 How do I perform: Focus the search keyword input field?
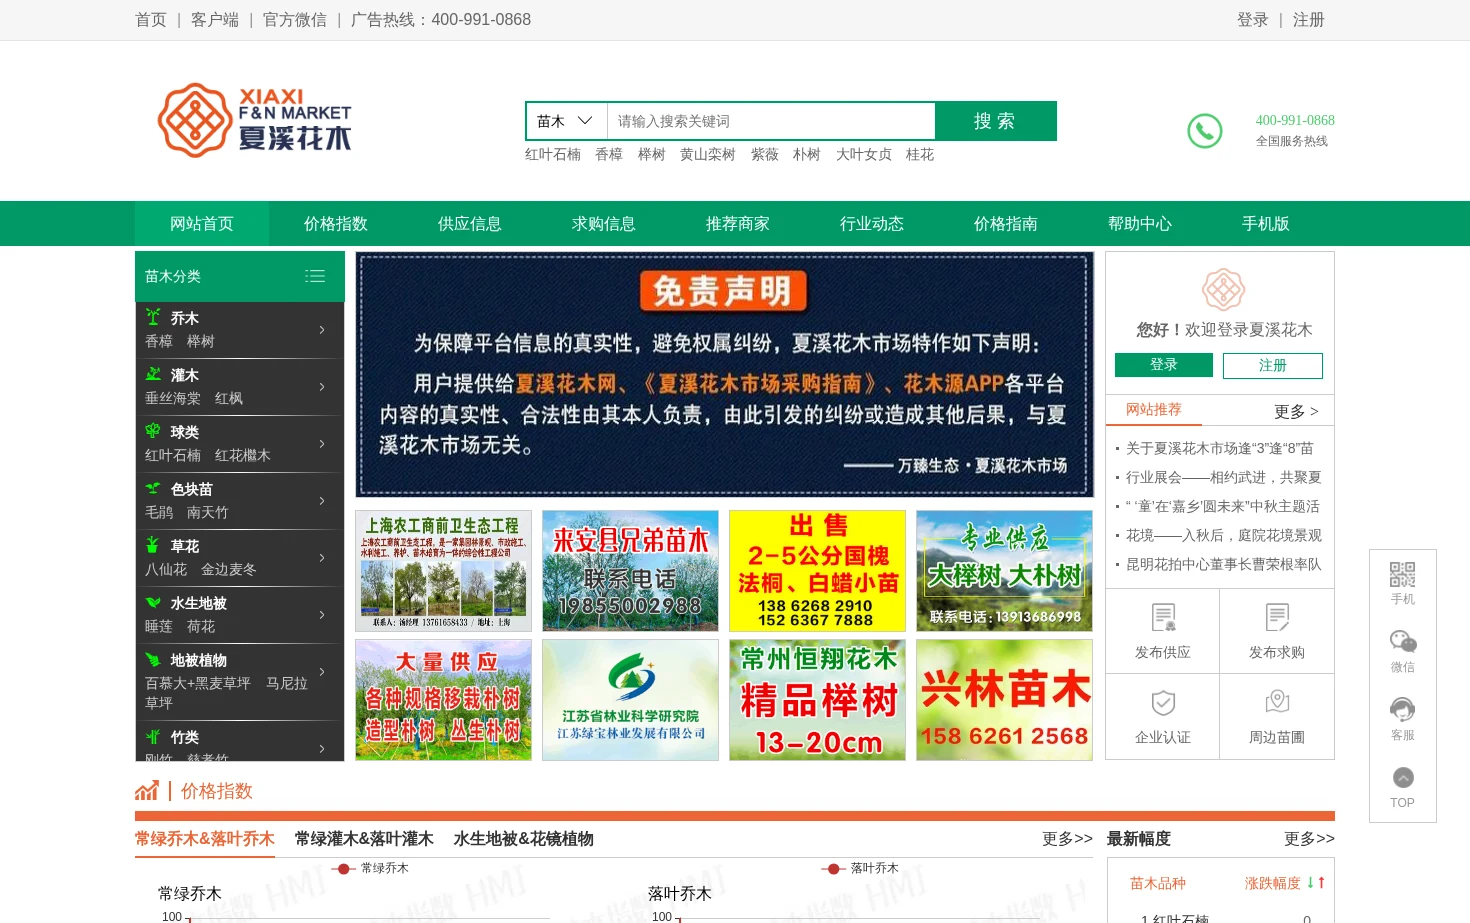pyautogui.click(x=771, y=121)
